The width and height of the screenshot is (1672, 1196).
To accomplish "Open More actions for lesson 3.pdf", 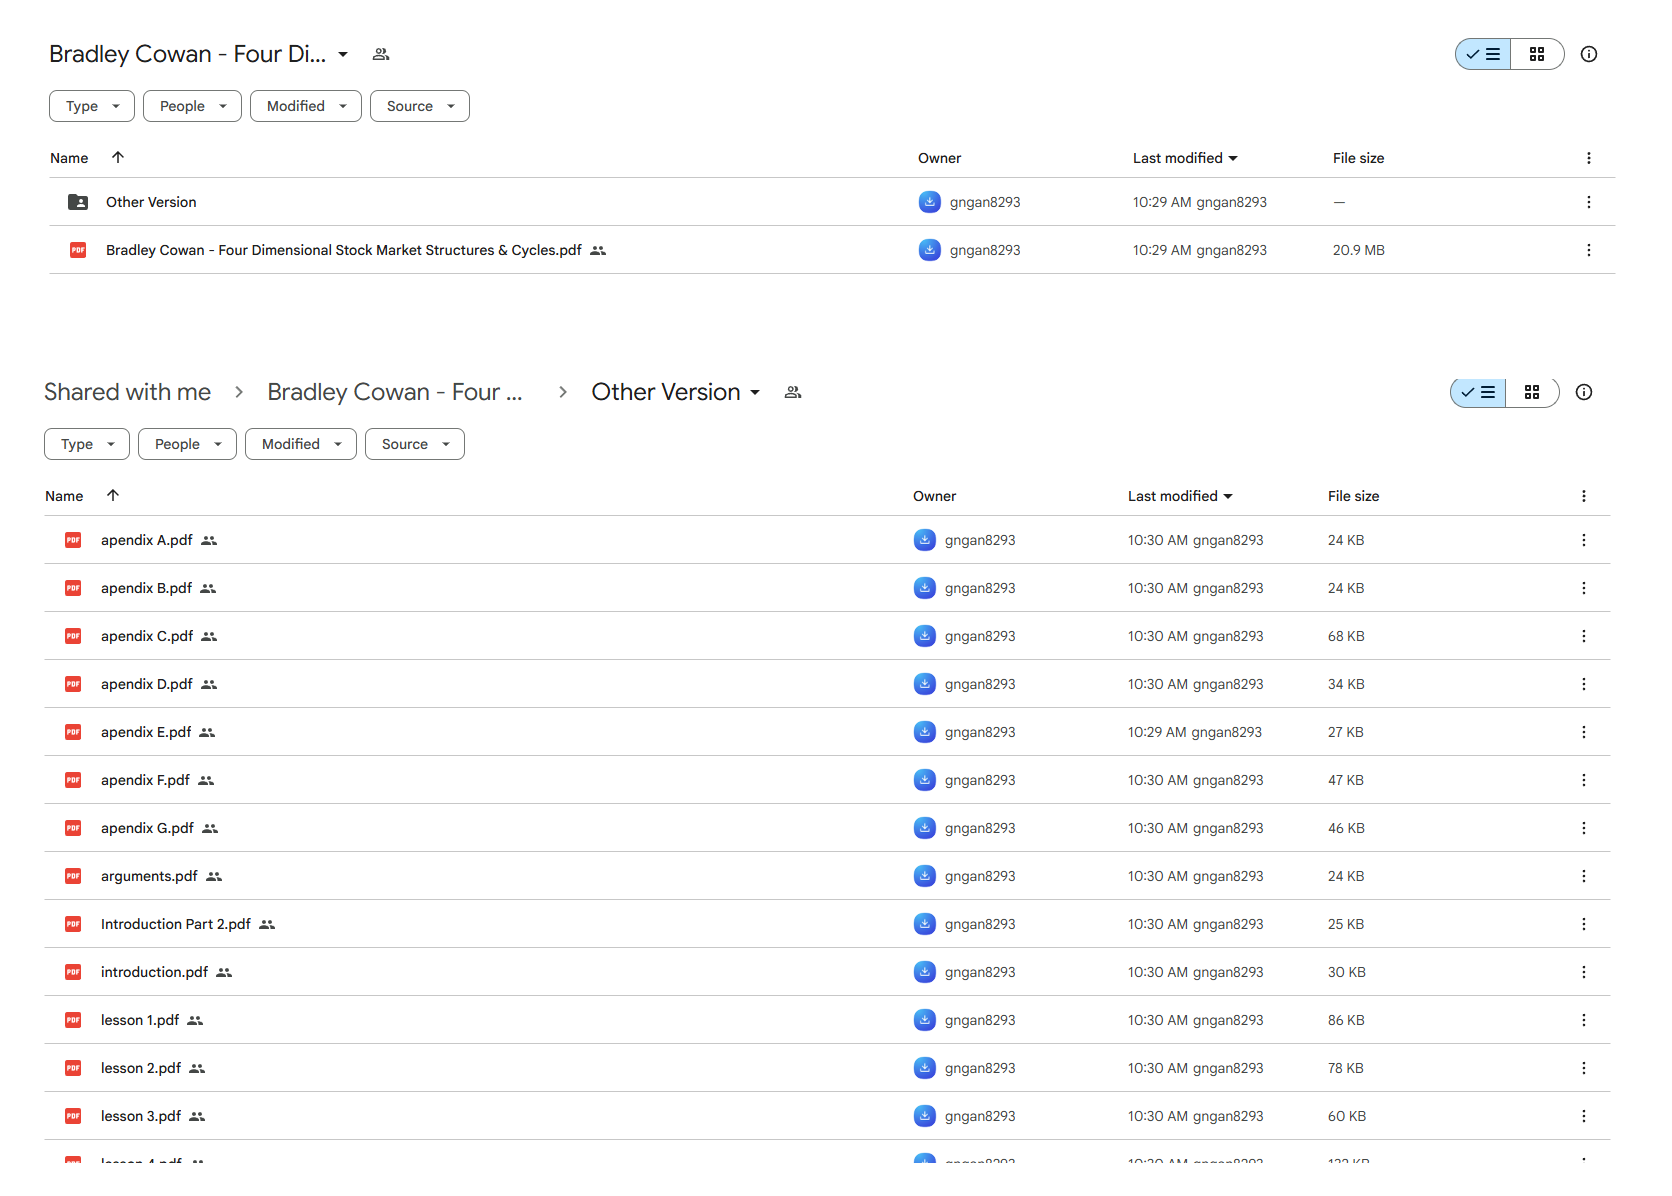I will coord(1583,1116).
